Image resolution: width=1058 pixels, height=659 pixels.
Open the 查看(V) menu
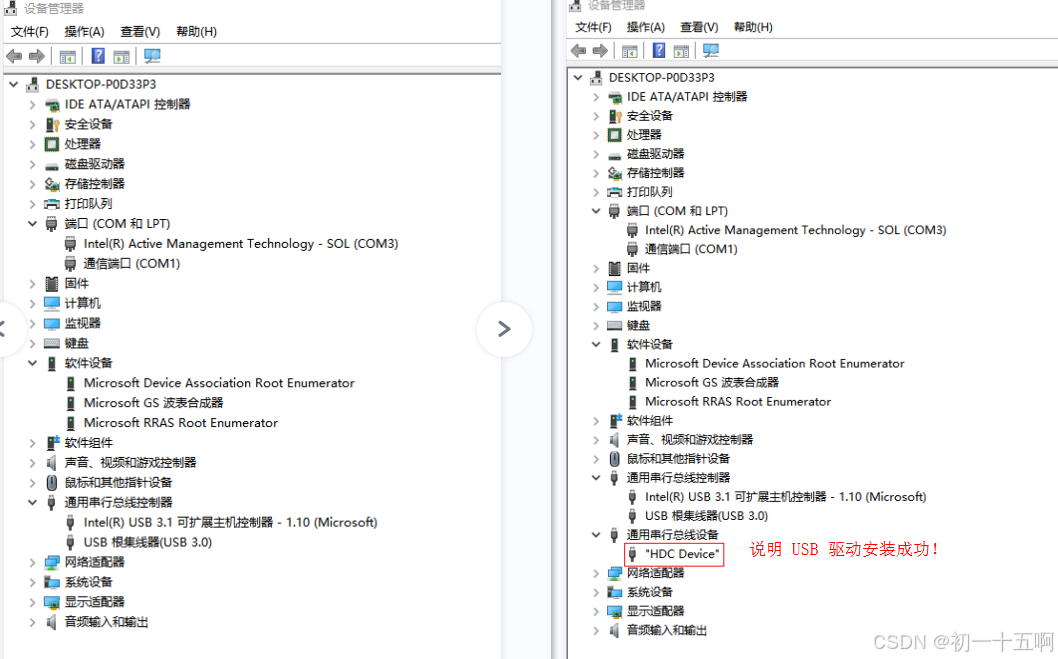137,31
